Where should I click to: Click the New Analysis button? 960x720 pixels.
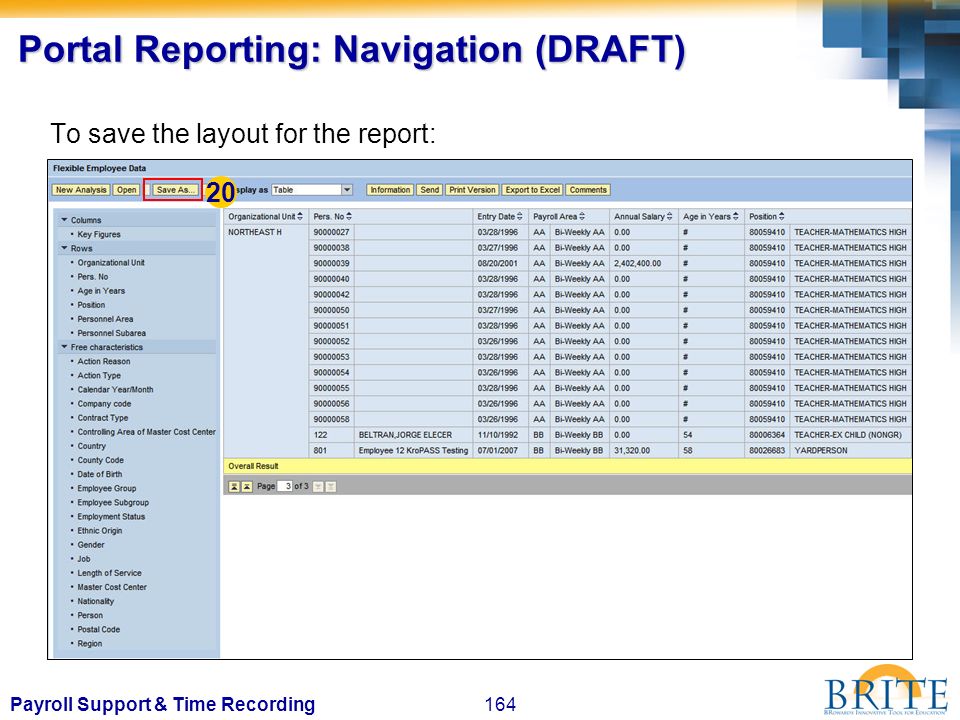(81, 190)
